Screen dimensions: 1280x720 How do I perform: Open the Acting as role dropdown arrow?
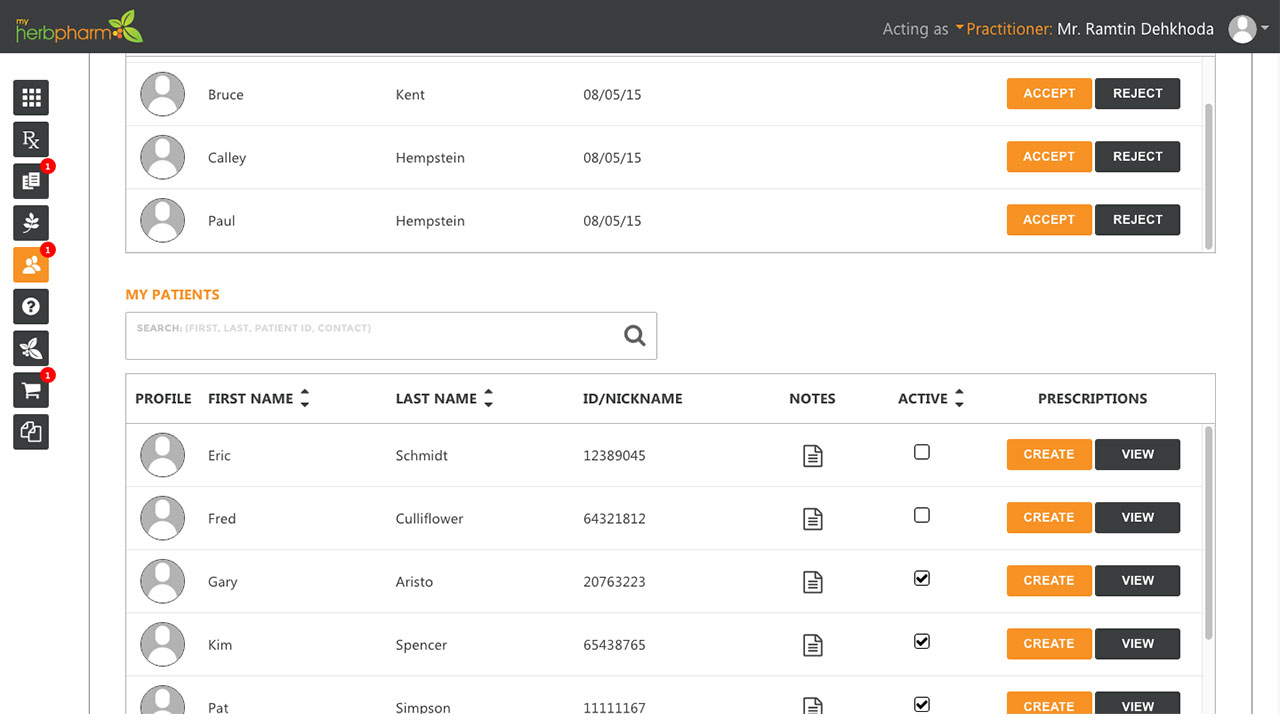[x=960, y=27]
